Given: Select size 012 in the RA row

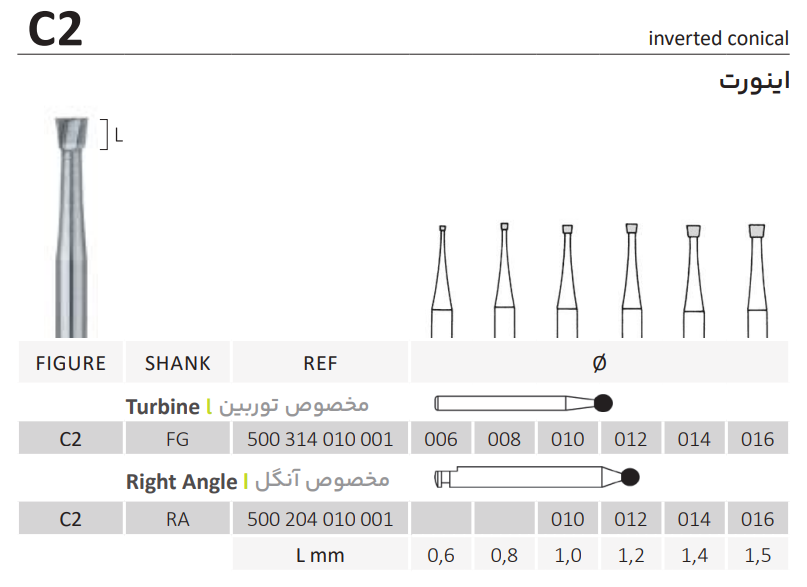Looking at the screenshot, I should coord(631,519).
